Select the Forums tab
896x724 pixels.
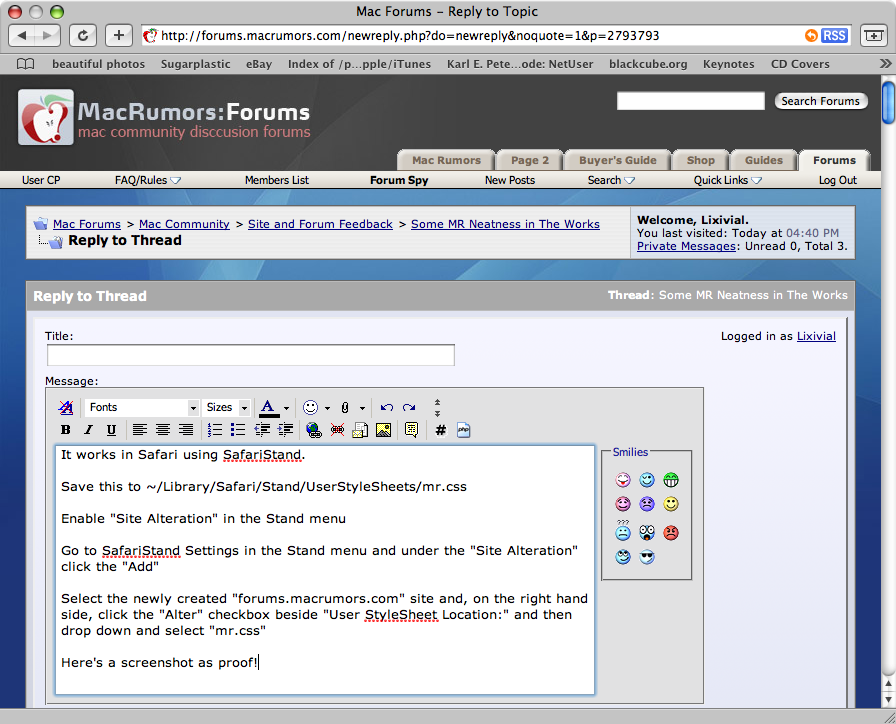pyautogui.click(x=834, y=161)
